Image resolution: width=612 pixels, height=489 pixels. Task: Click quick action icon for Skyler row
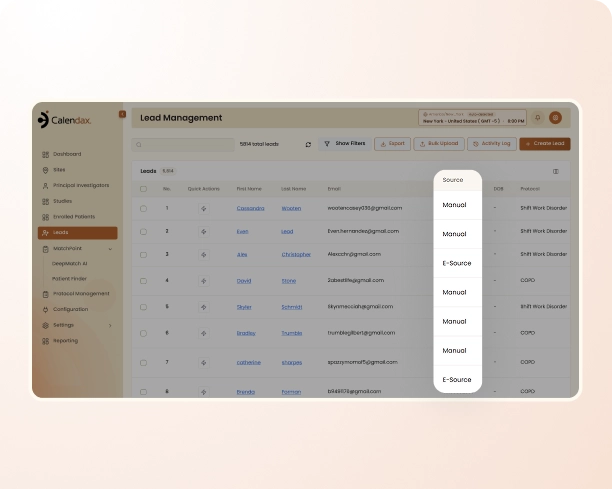coord(204,307)
